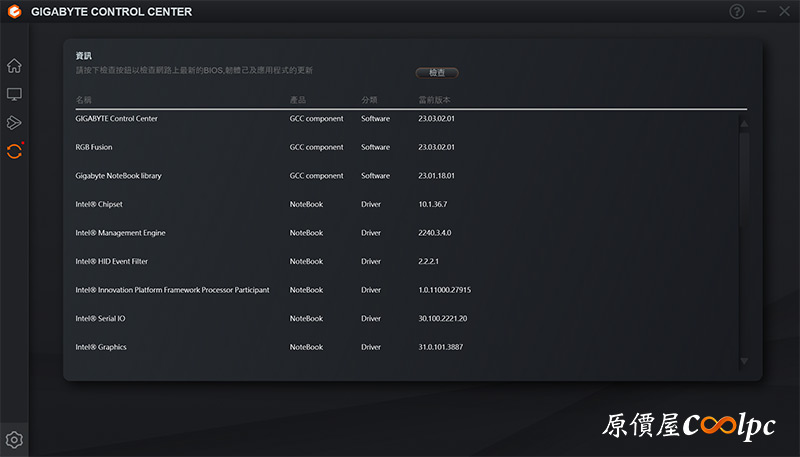This screenshot has height=457, width=800.
Task: Click the 檢查 check updates button
Action: click(437, 73)
